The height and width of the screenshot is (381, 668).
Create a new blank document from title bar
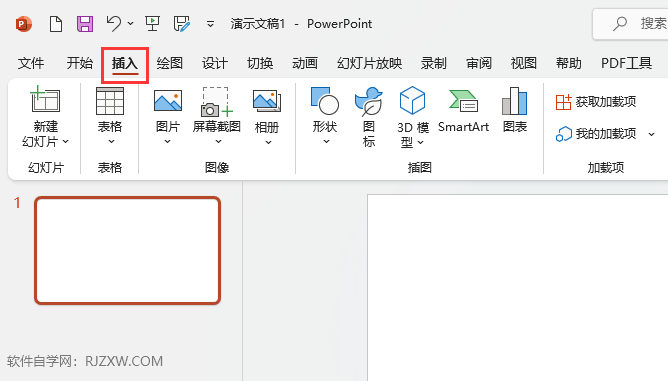click(56, 24)
